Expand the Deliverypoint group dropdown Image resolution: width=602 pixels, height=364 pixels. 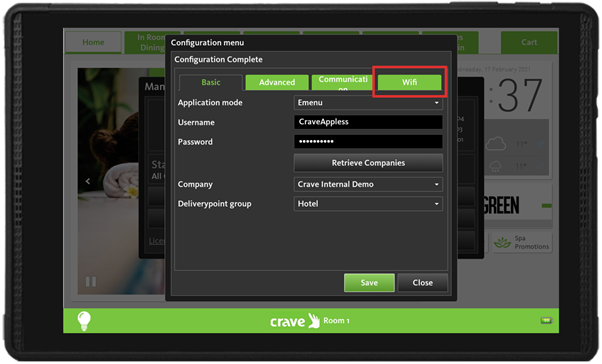pyautogui.click(x=368, y=204)
